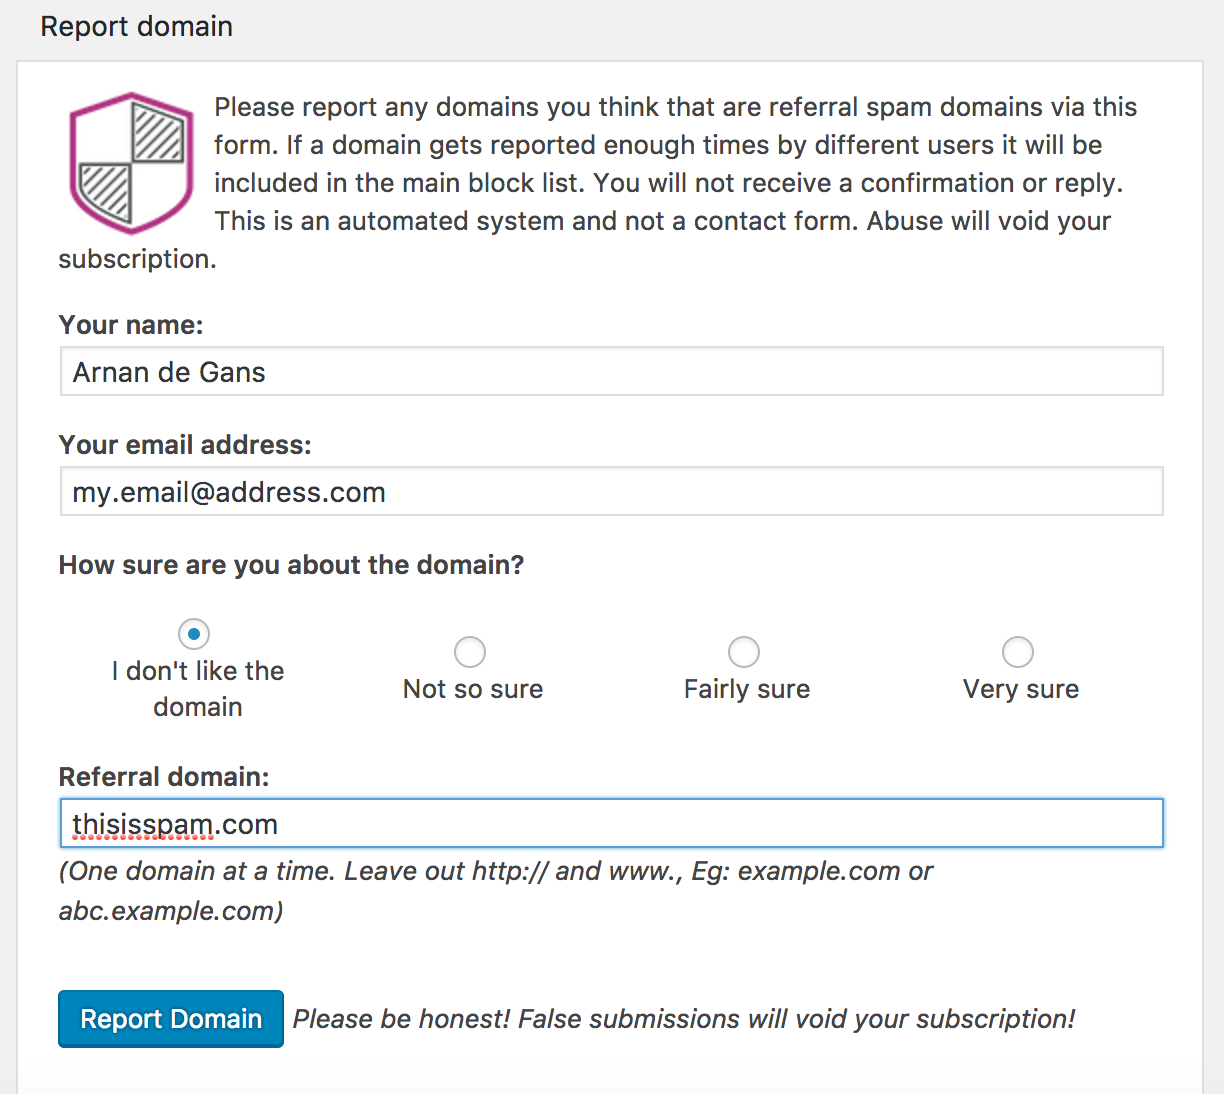
Task: Click the "Very sure" text label
Action: tap(1021, 689)
